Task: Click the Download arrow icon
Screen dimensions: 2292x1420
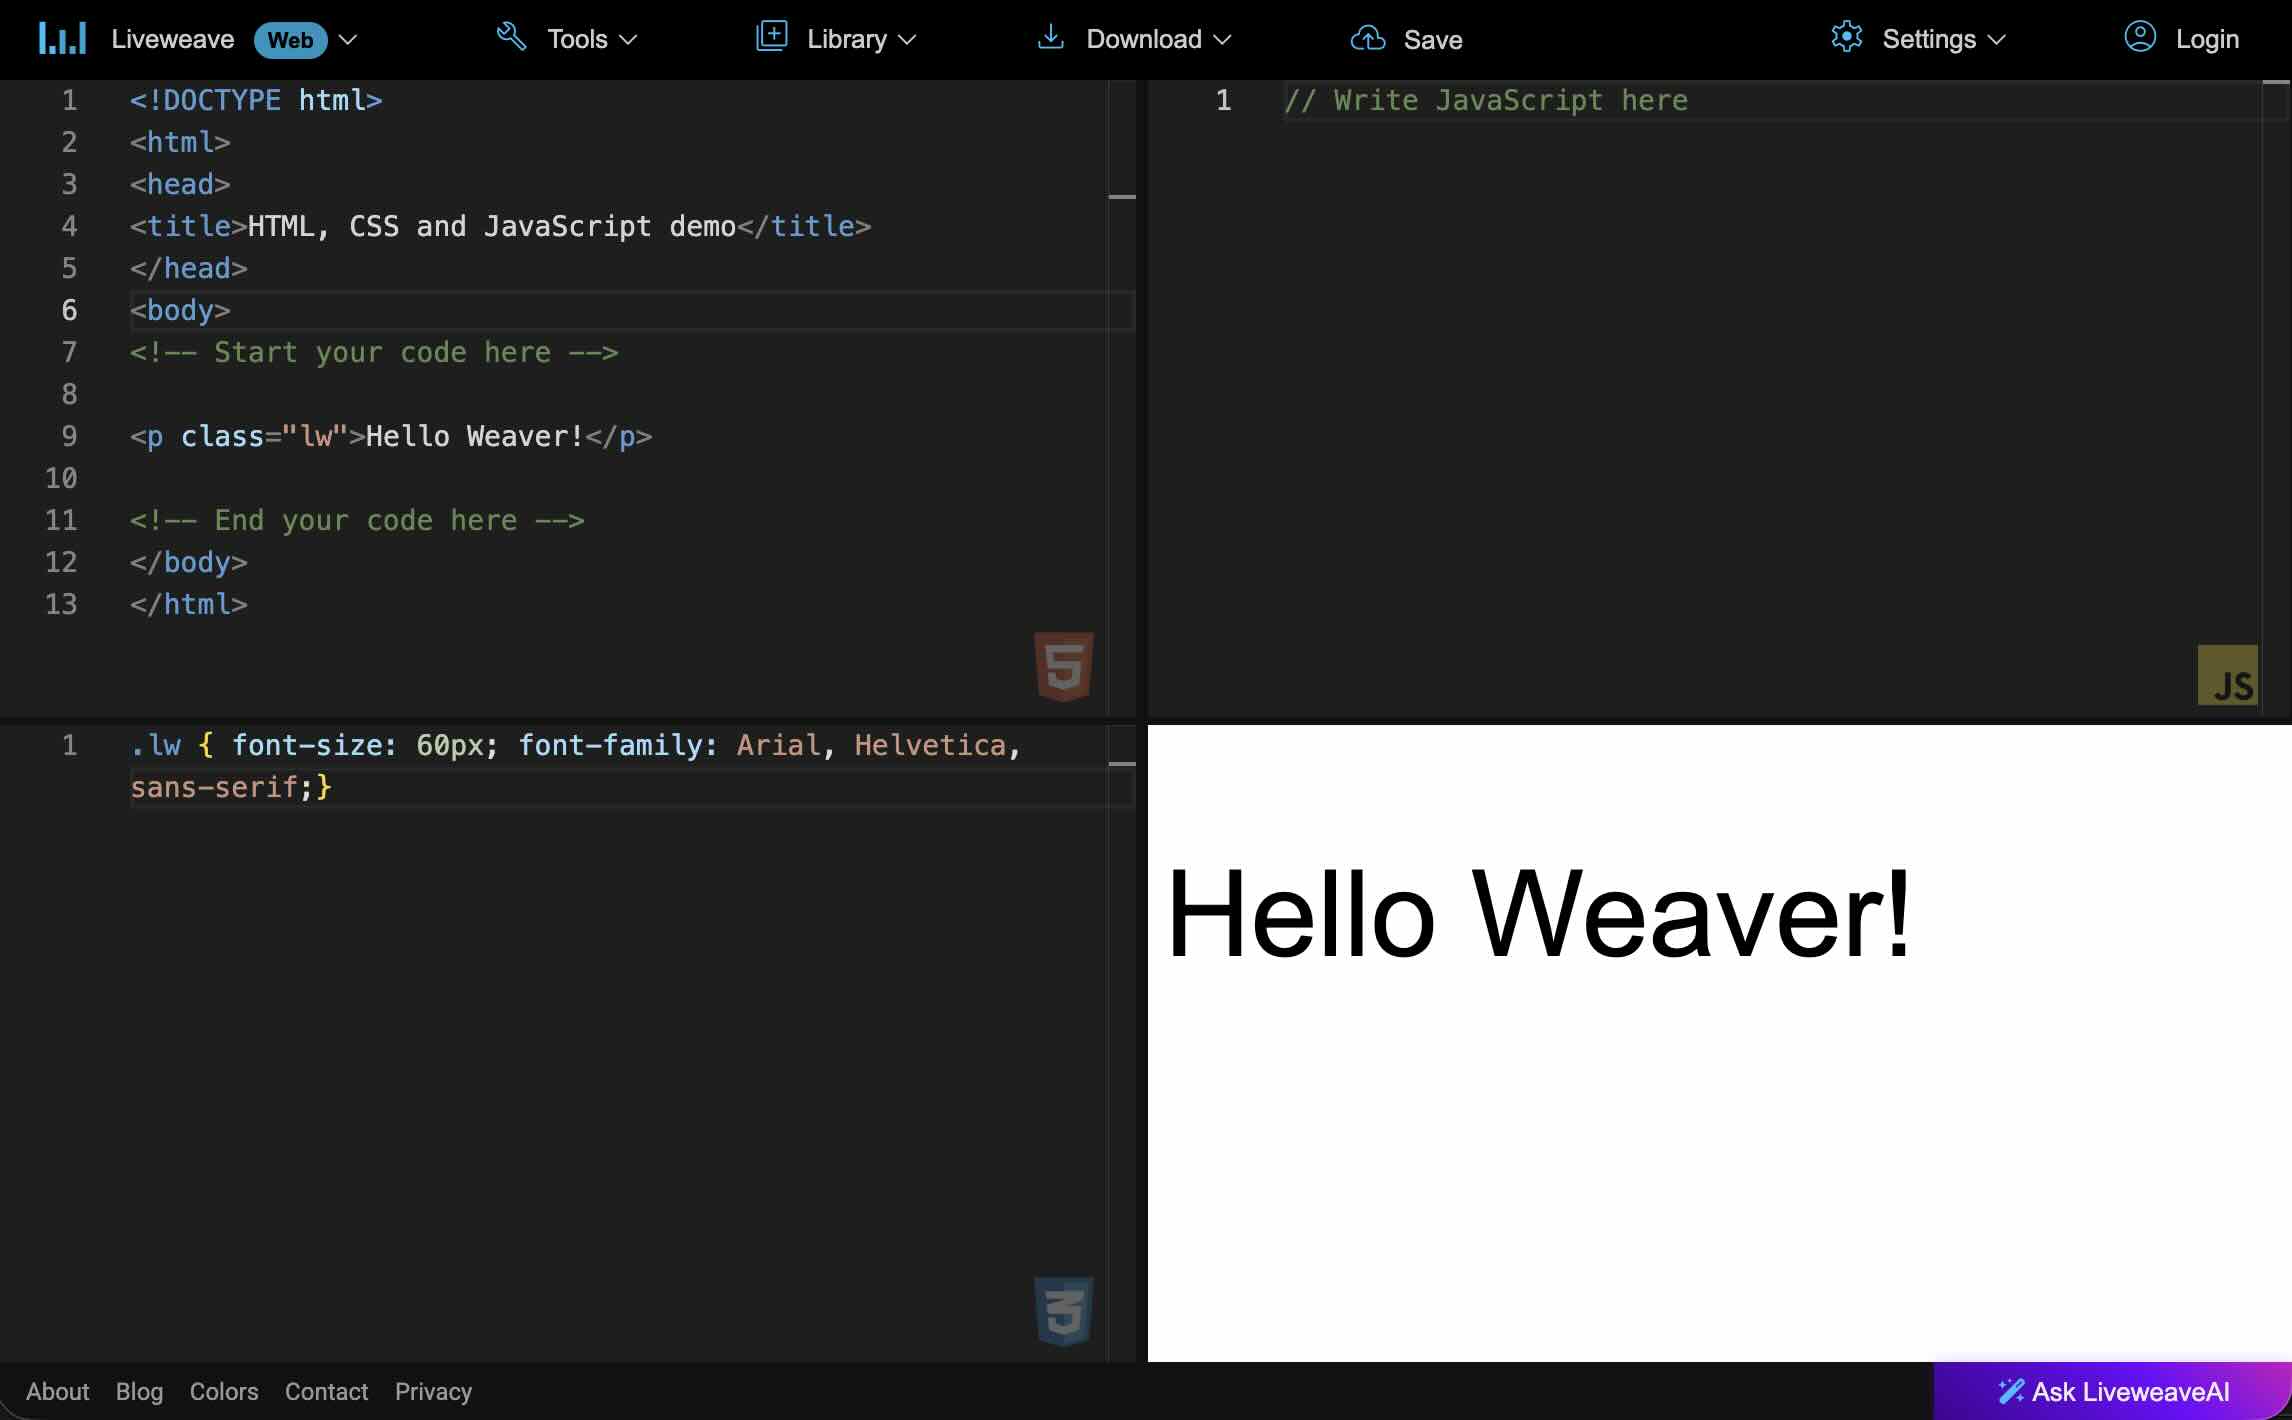Action: point(1050,38)
